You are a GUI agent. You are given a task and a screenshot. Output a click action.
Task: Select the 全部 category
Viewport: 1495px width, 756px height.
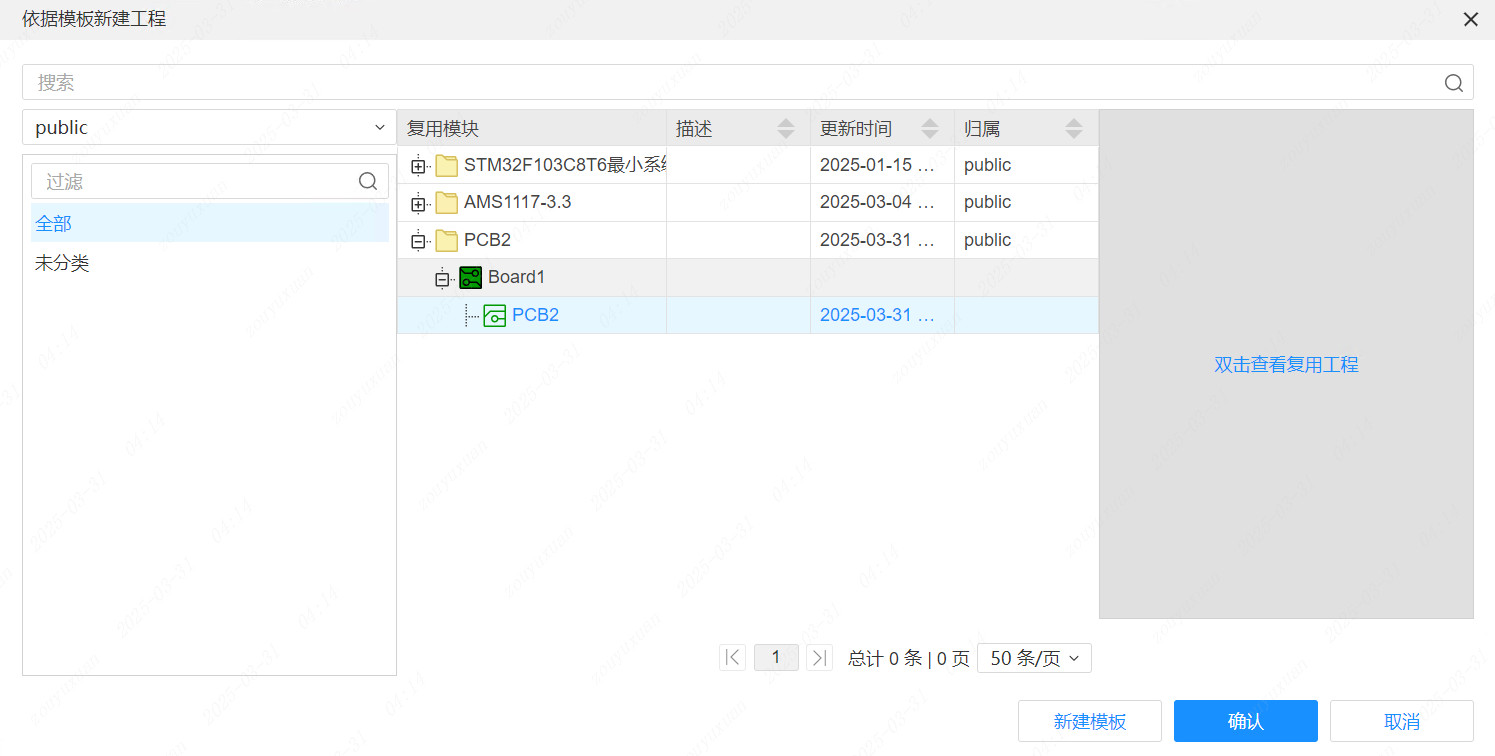[54, 224]
